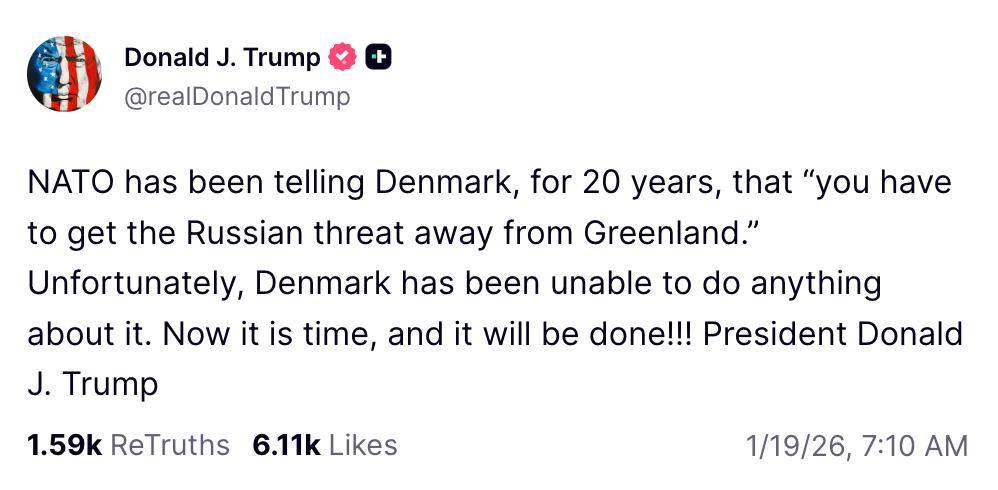The height and width of the screenshot is (490, 998).
Task: Click the red verified checkmark badge
Action: (x=342, y=58)
